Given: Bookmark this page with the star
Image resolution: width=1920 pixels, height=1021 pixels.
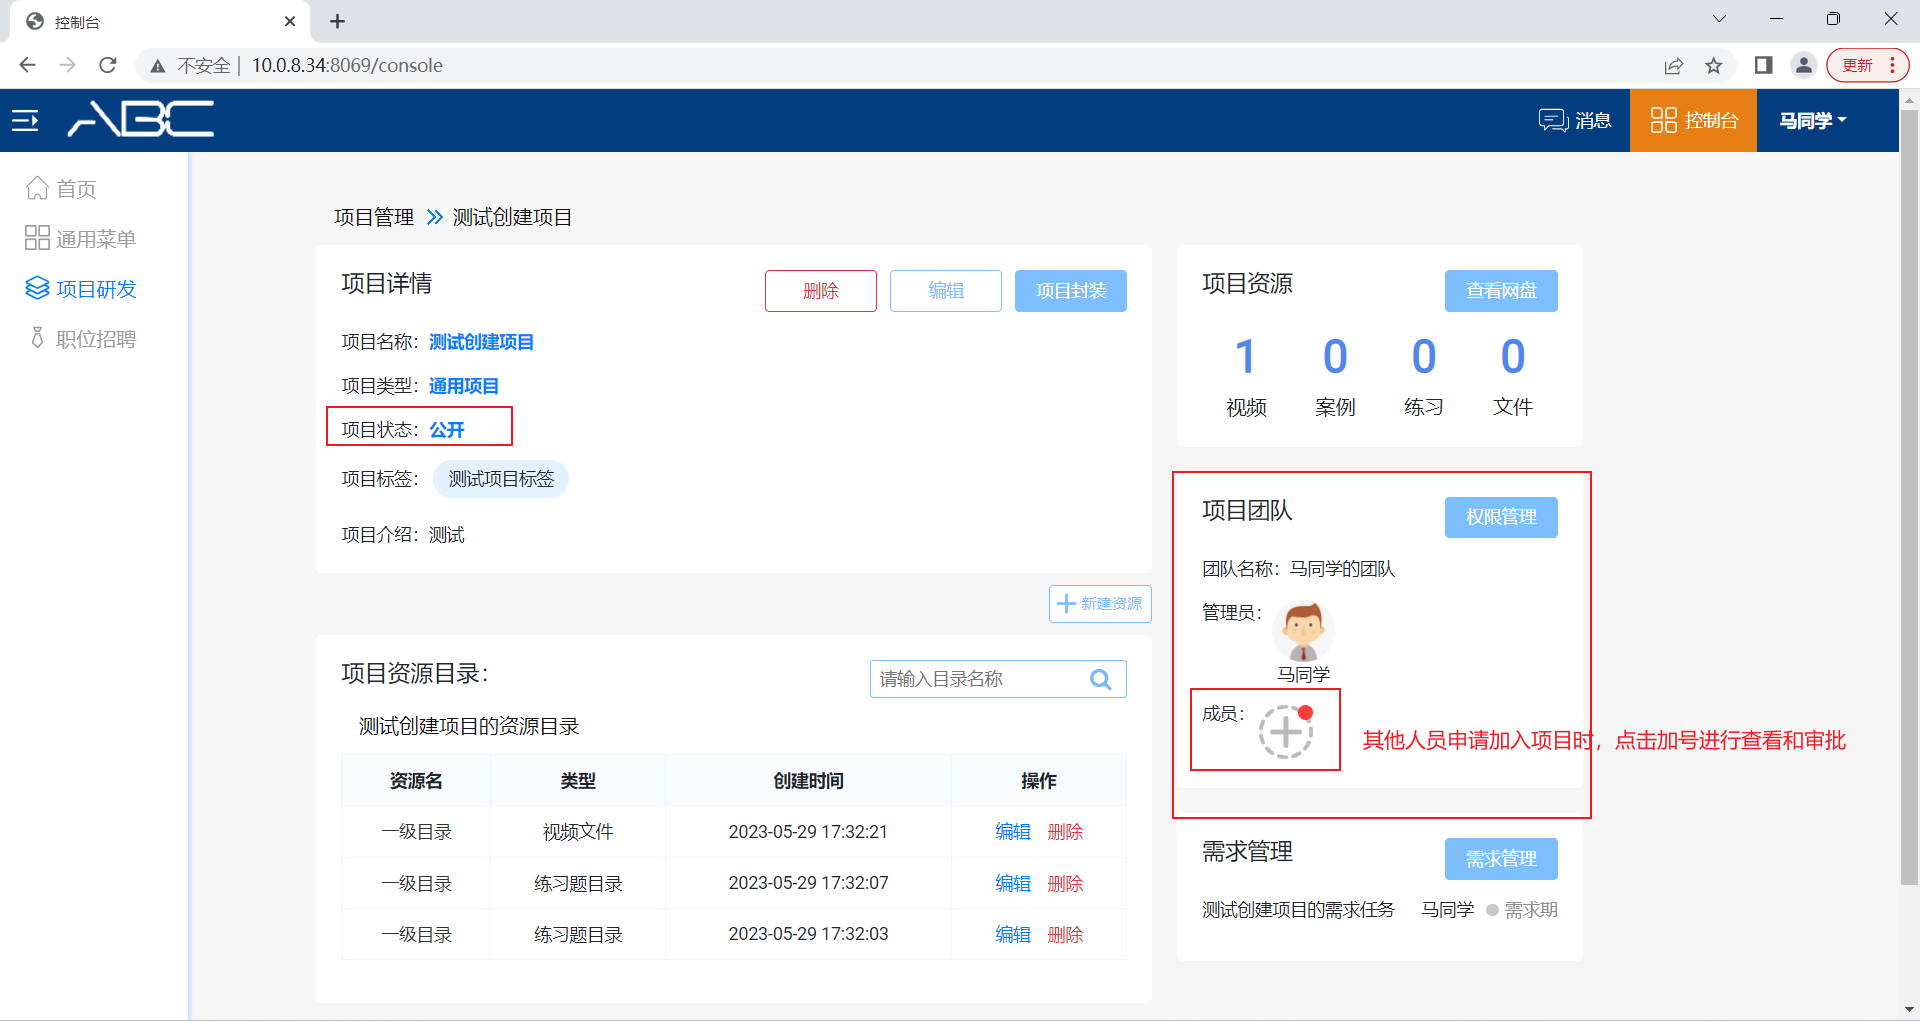Looking at the screenshot, I should 1714,65.
